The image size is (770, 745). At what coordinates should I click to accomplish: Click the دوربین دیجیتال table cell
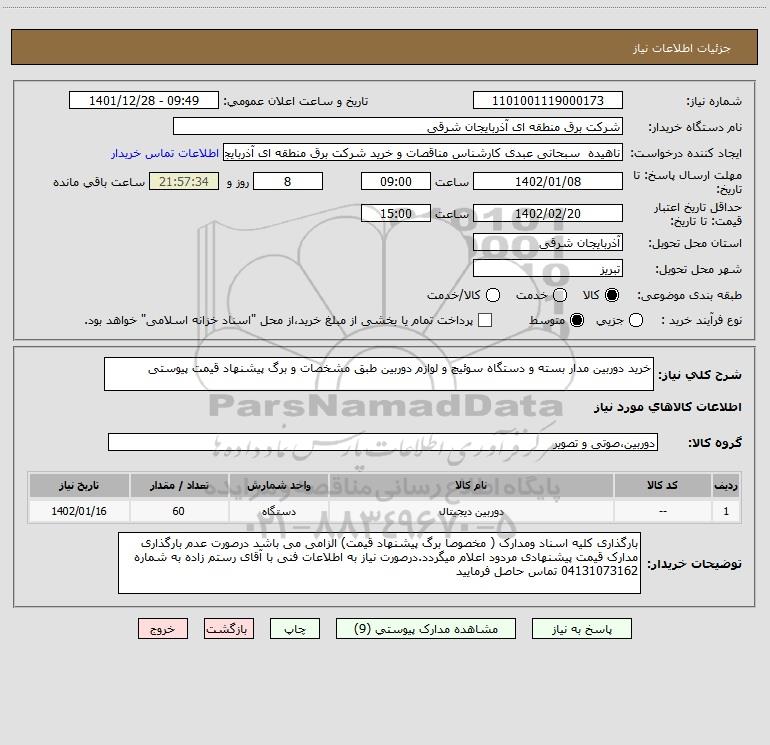point(471,511)
